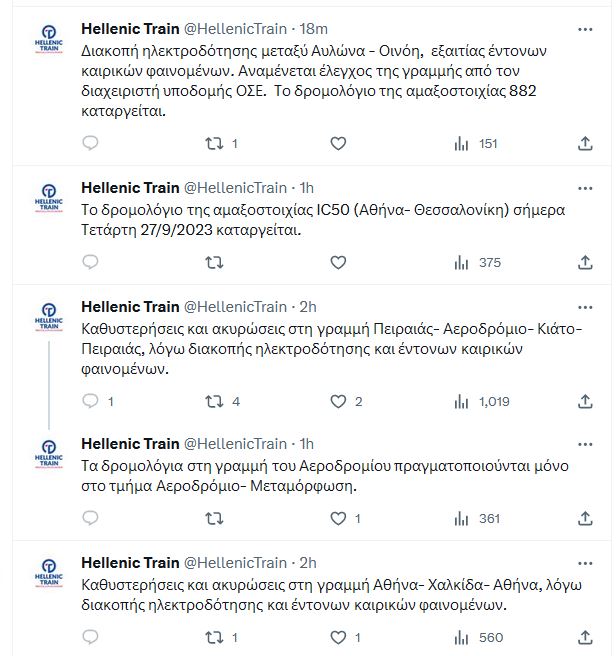Click the @HellenicTrain handle in the IC50 tweet
The height and width of the screenshot is (656, 616).
pyautogui.click(x=235, y=187)
